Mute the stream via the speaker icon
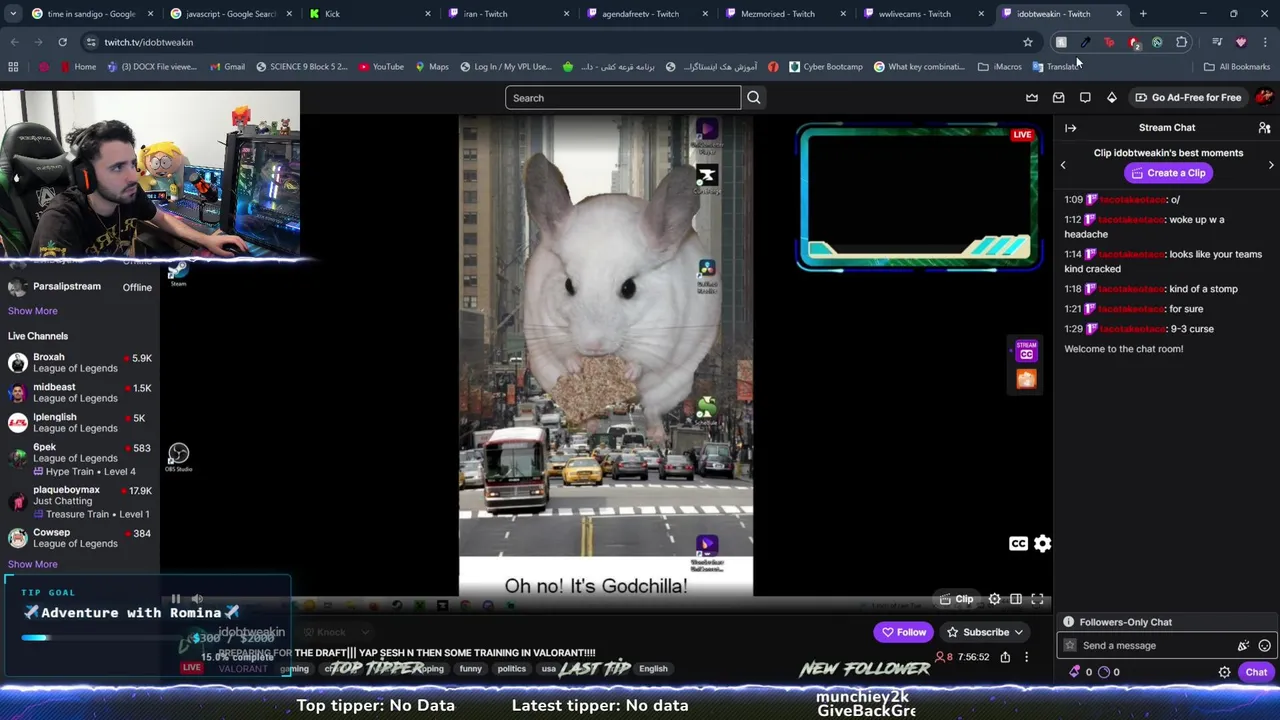 coord(197,599)
